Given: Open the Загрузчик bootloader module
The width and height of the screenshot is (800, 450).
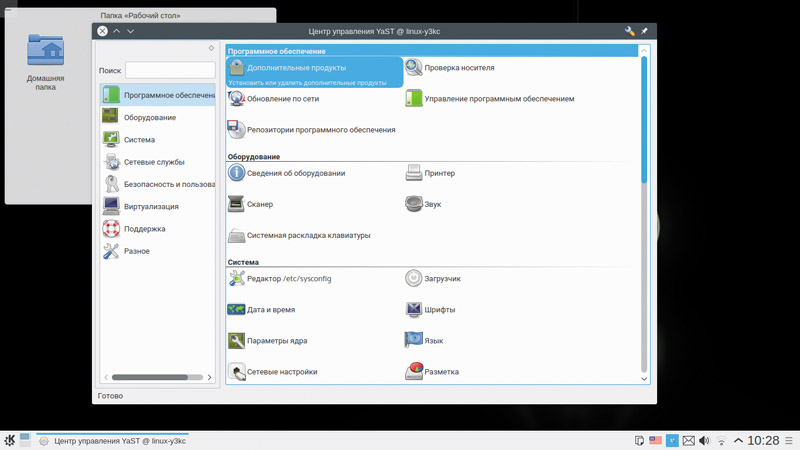Looking at the screenshot, I should coord(433,279).
